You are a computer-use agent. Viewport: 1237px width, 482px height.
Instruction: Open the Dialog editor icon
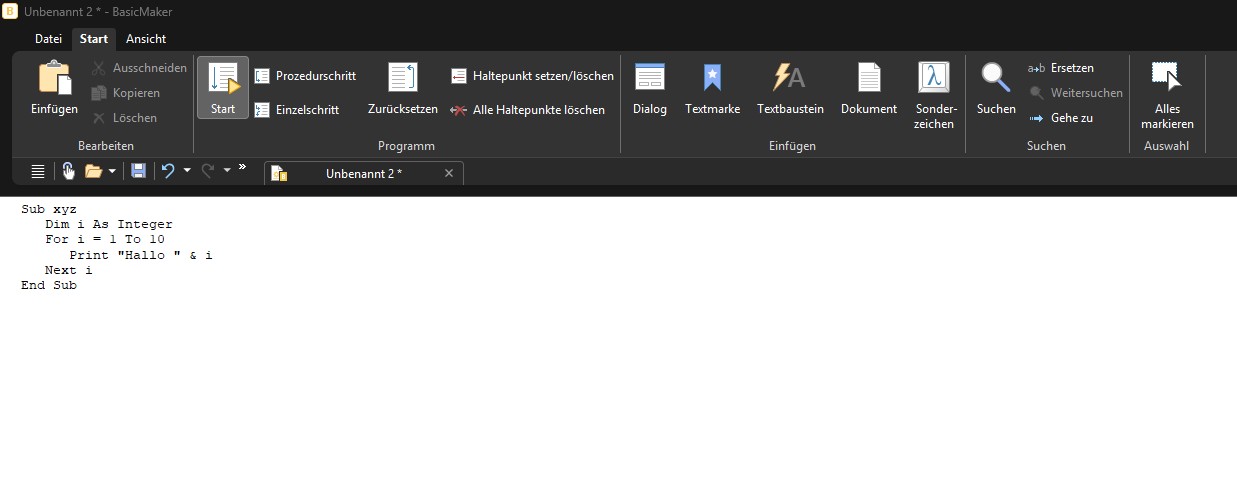[650, 78]
